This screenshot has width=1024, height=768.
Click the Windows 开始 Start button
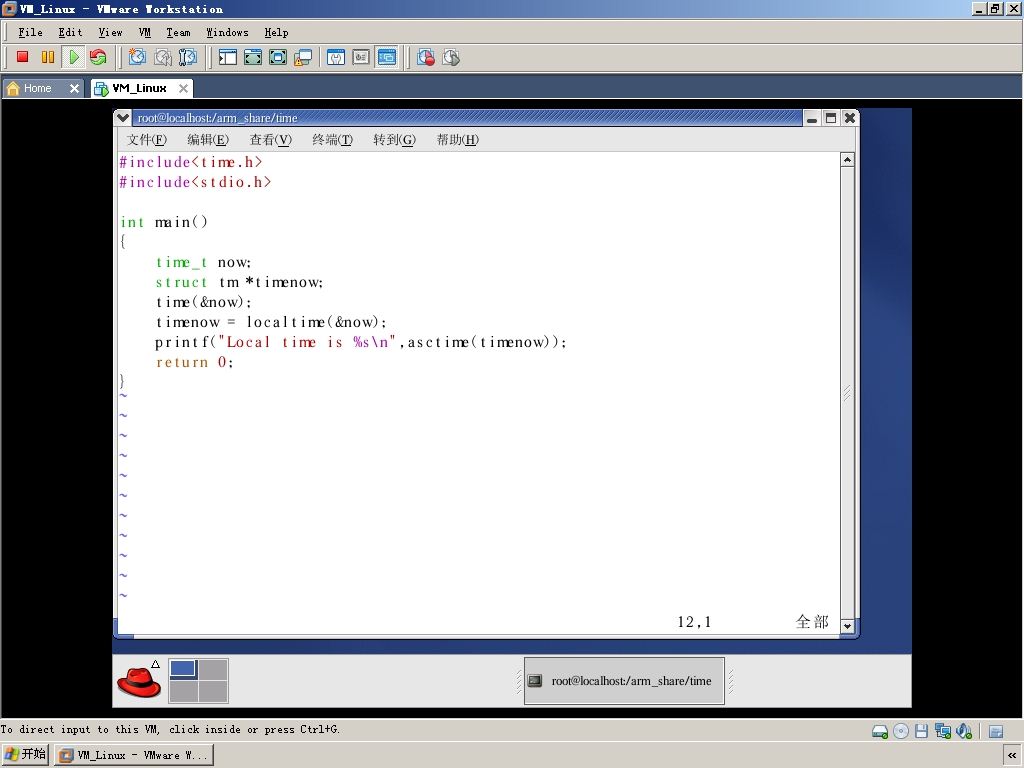pos(25,755)
